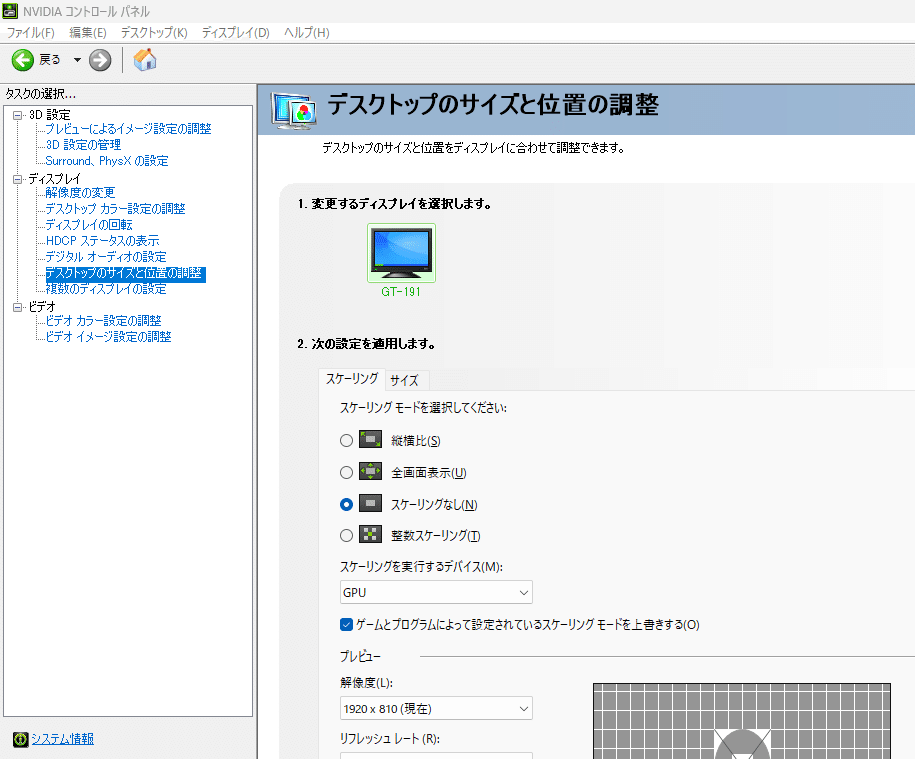Click the ビデオ category label in tree
The width and height of the screenshot is (915, 759).
42,307
